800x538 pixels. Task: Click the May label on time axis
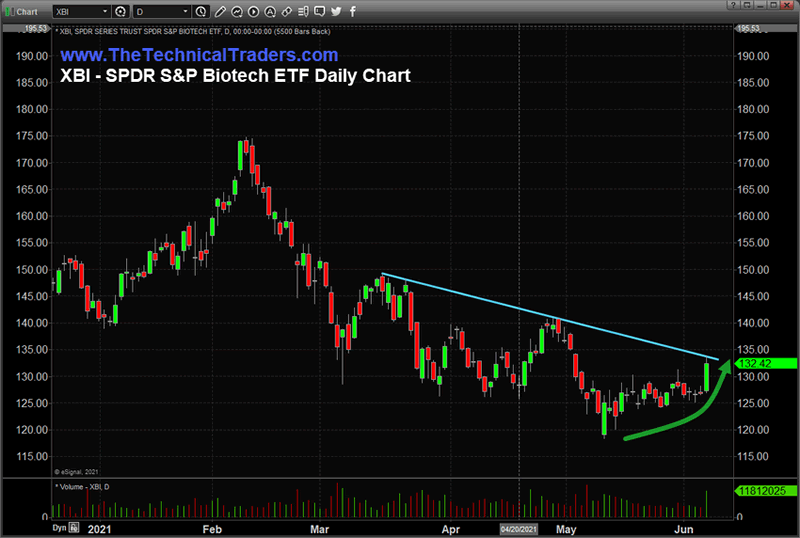point(566,529)
